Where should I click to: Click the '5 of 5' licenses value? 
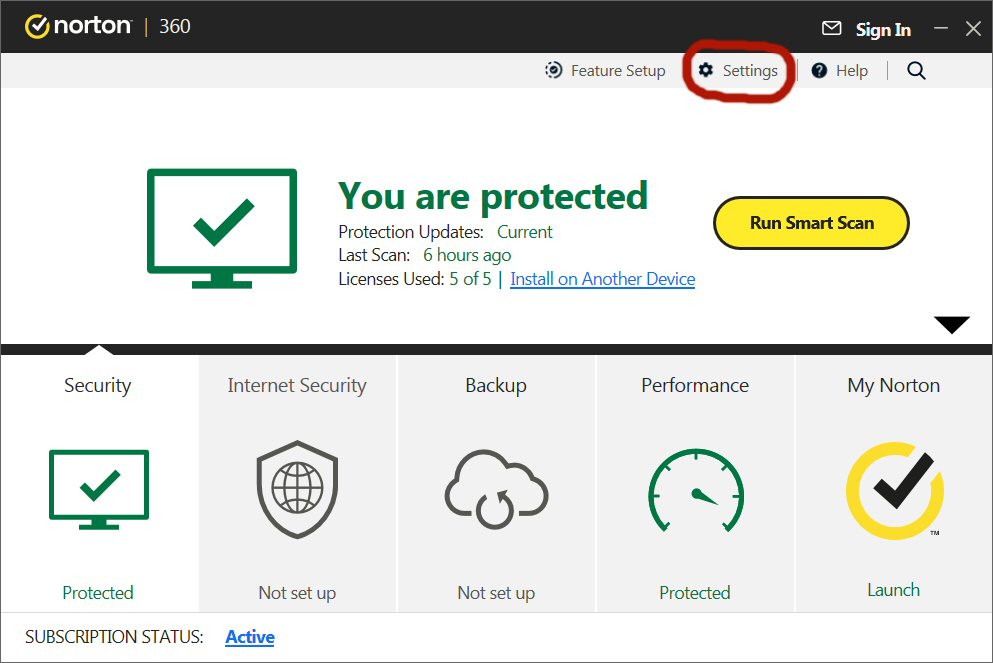coord(470,279)
